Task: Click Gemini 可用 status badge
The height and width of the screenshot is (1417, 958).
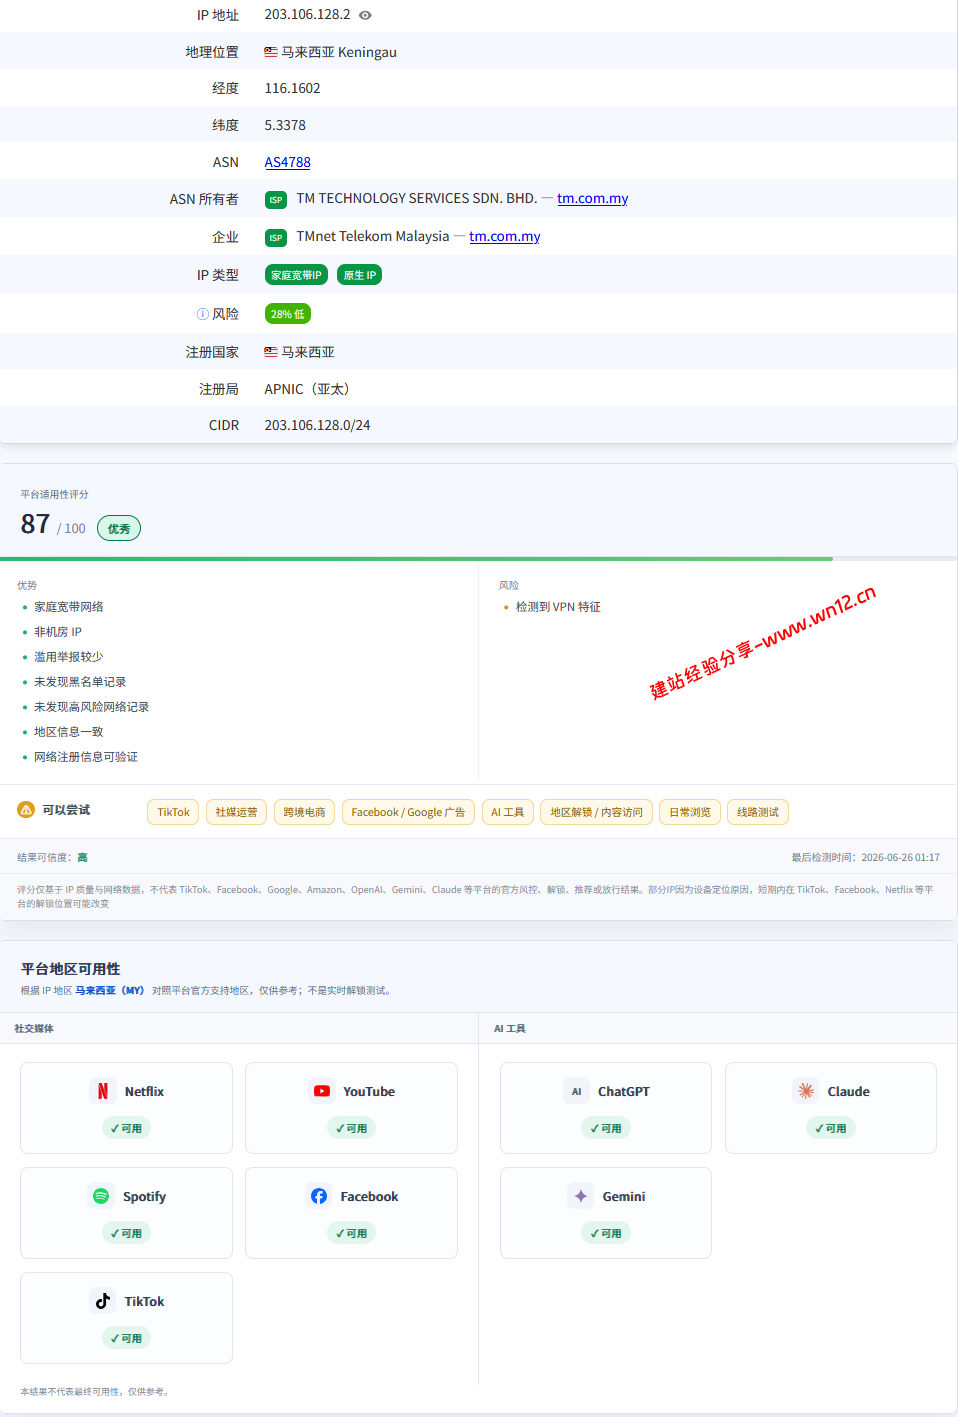Action: coord(606,1233)
